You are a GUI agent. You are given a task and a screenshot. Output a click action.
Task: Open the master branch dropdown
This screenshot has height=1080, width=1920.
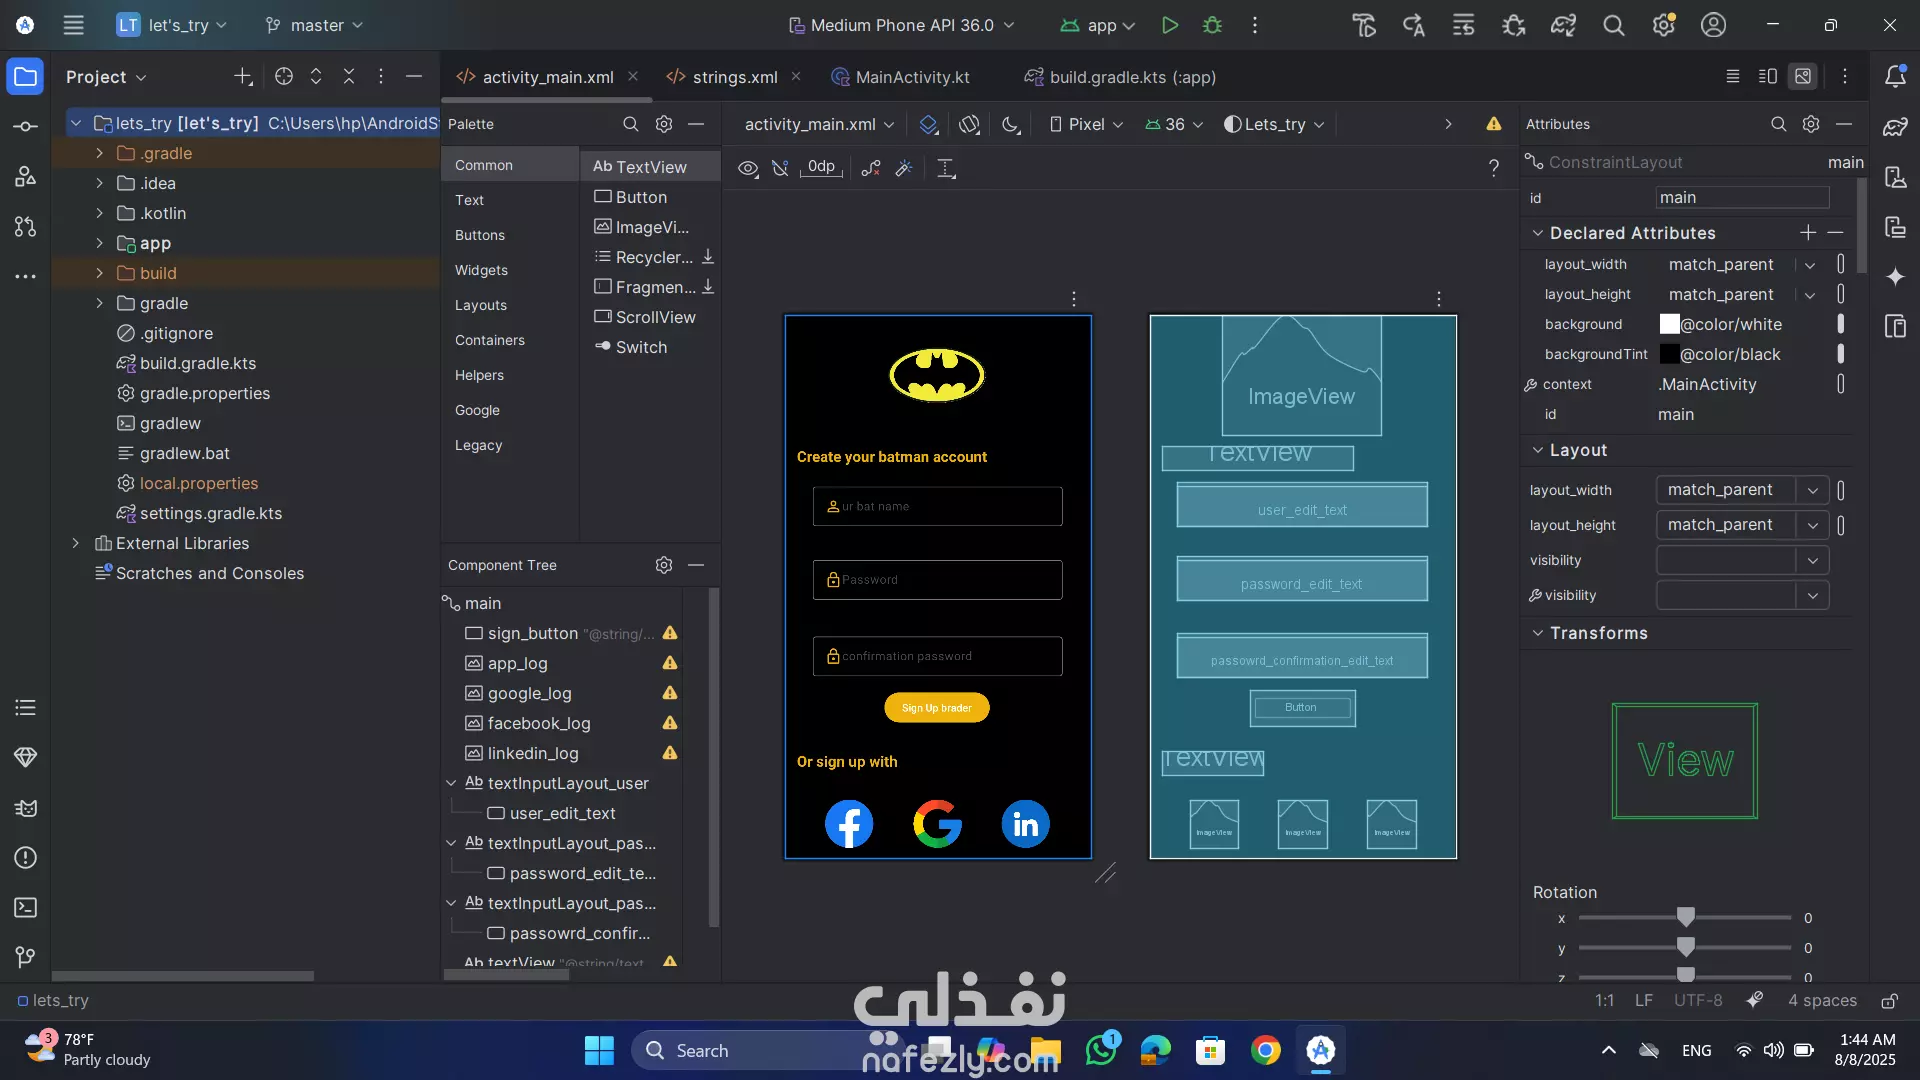[314, 25]
